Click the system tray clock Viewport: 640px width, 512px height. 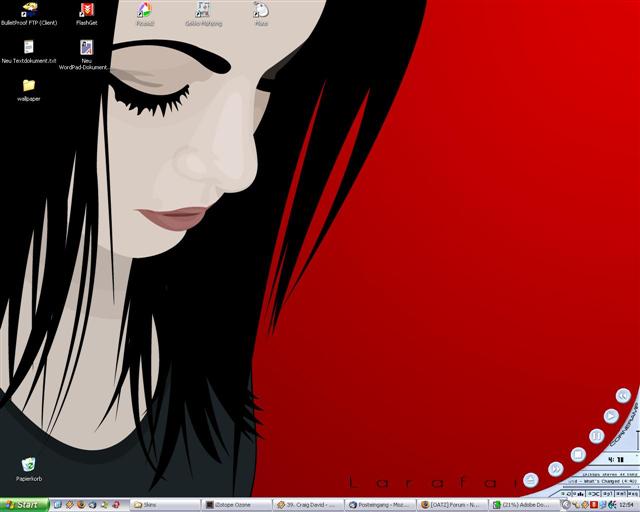point(626,505)
